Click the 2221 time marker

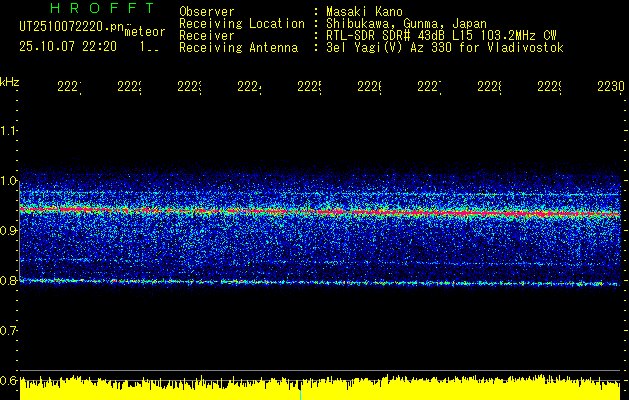click(70, 87)
